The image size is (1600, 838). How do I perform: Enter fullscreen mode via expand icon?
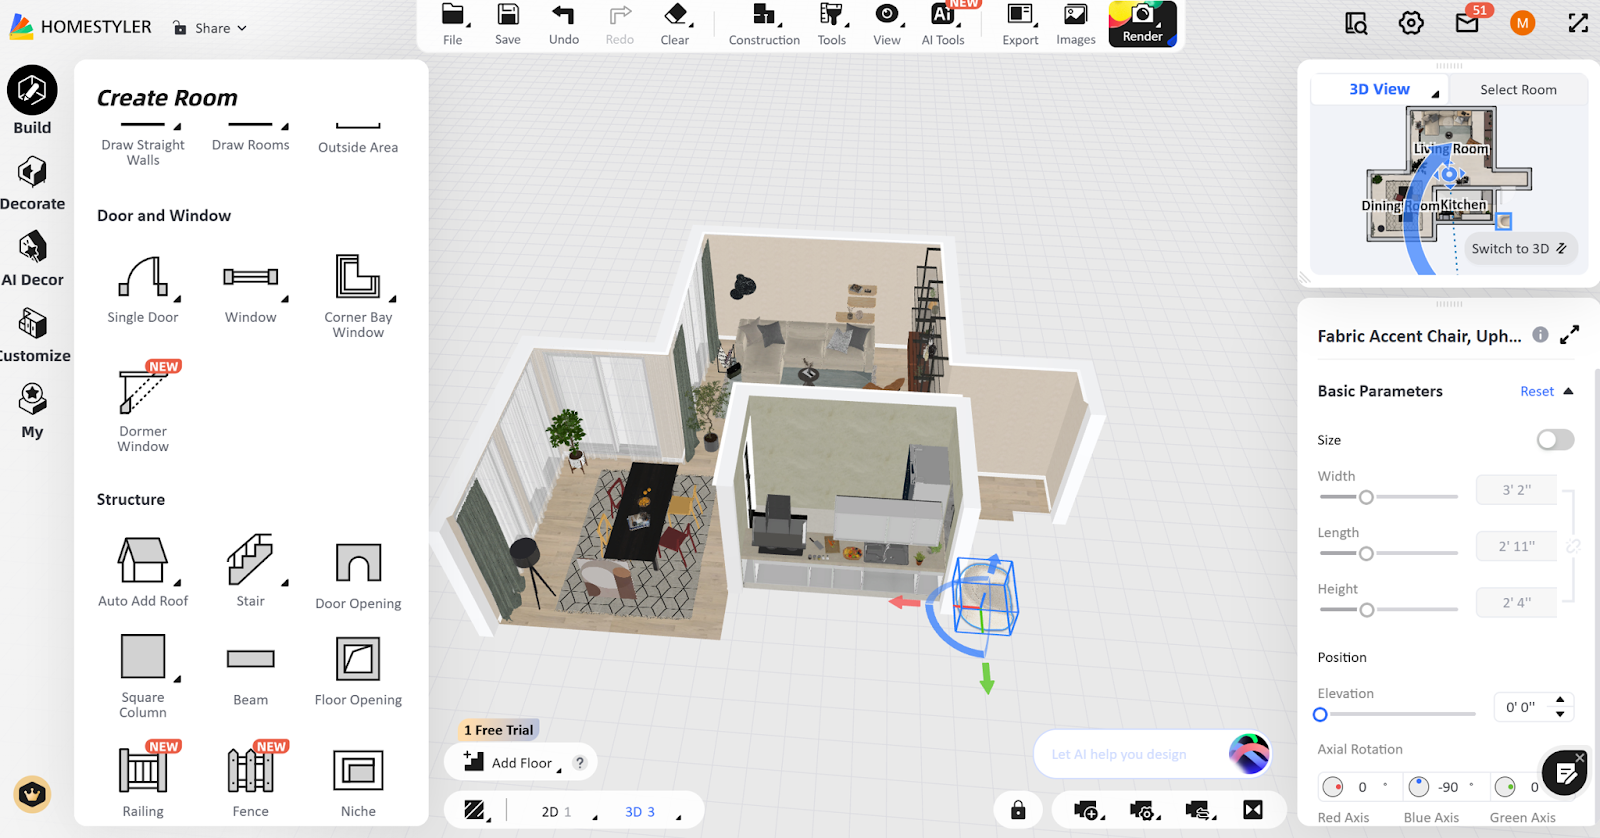click(x=1578, y=23)
